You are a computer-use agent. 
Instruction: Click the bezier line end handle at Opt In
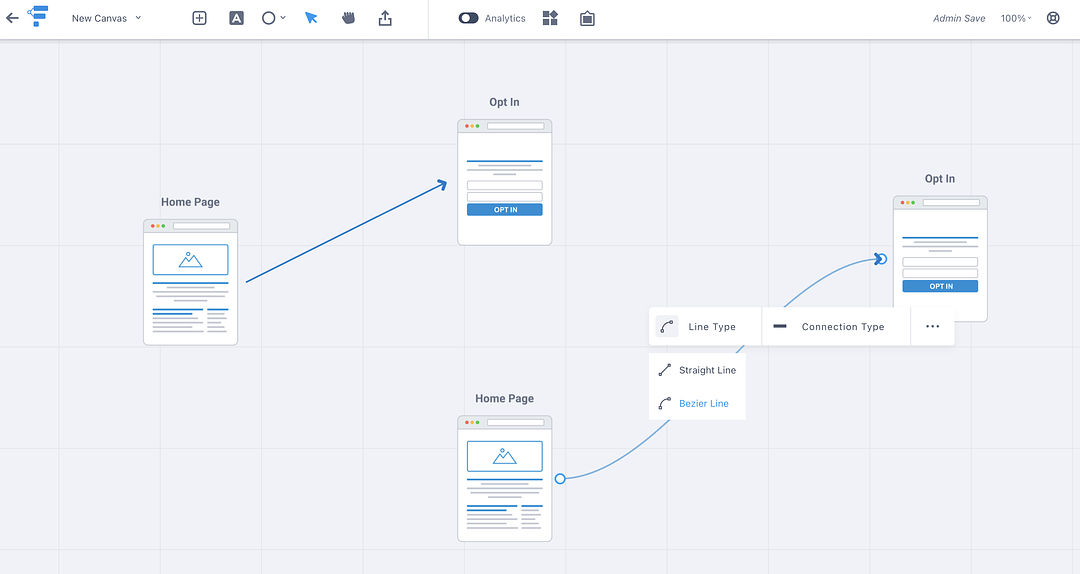(881, 259)
